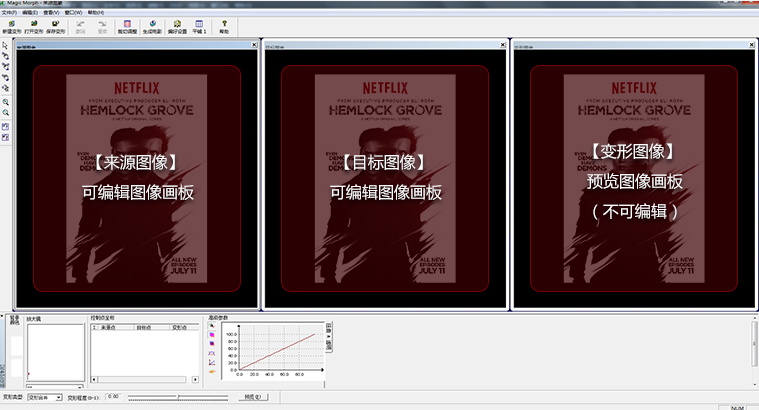The width and height of the screenshot is (759, 410).
Task: Click the upper image-view icon in left toolbar
Action: [5, 126]
